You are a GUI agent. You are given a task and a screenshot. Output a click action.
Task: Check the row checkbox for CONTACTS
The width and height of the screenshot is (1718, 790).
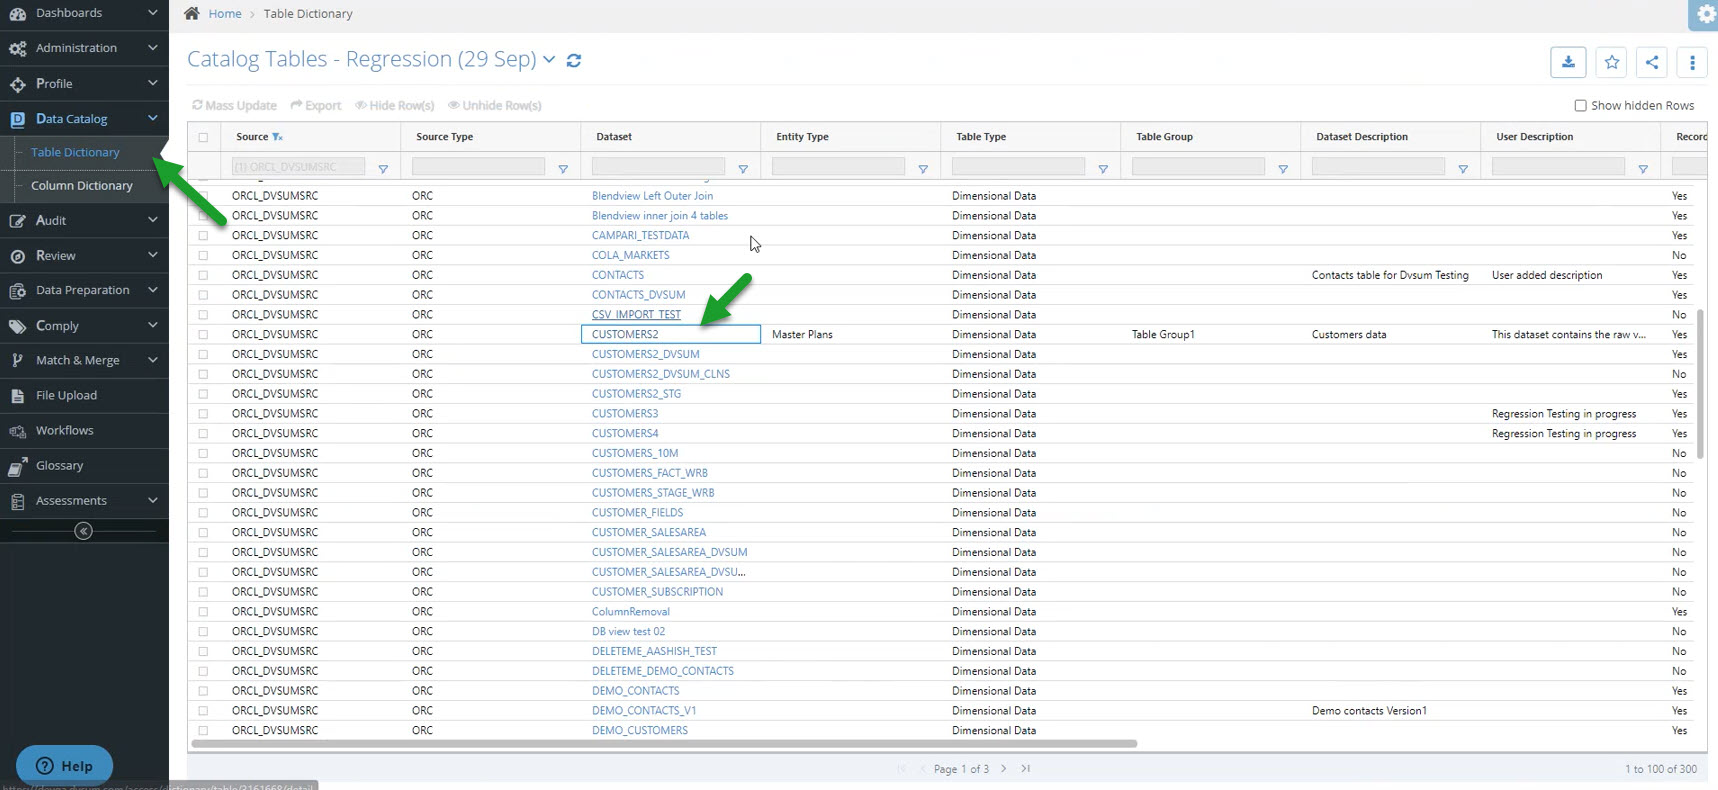point(203,275)
